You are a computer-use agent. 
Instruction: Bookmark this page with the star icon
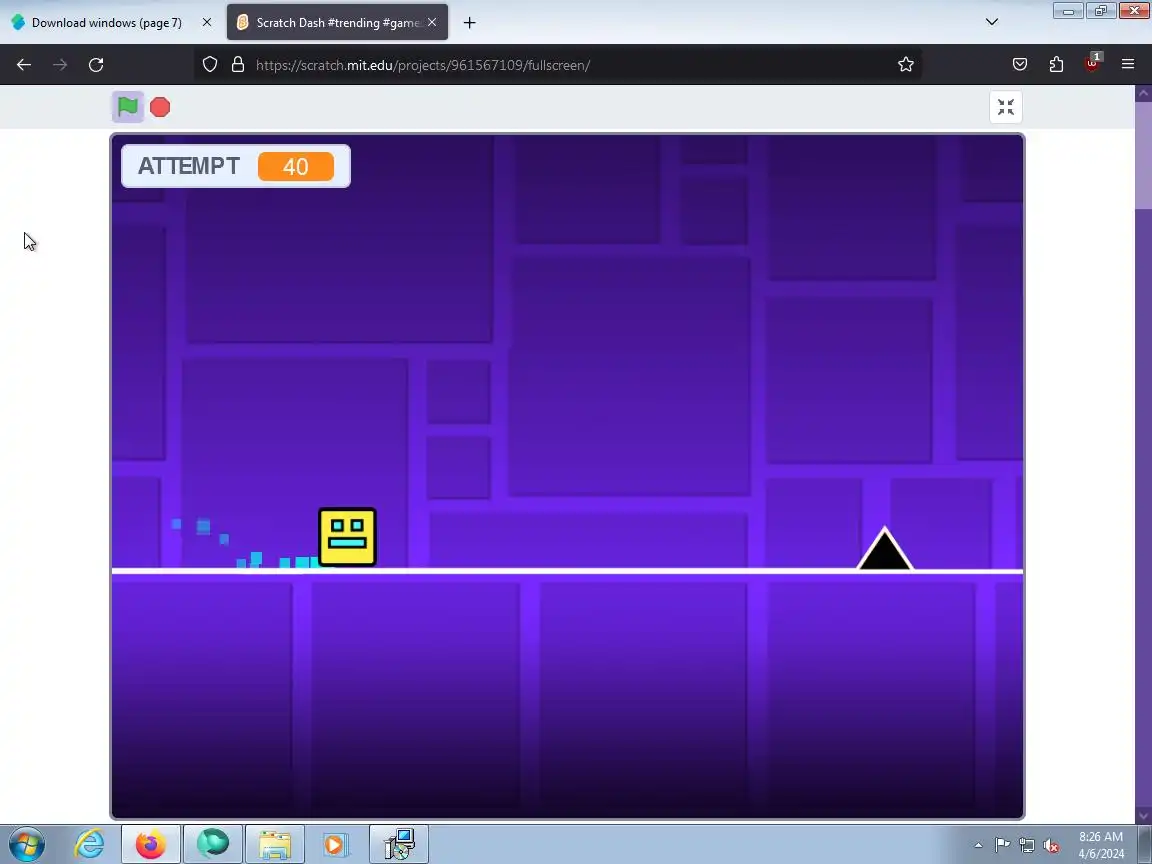906,65
